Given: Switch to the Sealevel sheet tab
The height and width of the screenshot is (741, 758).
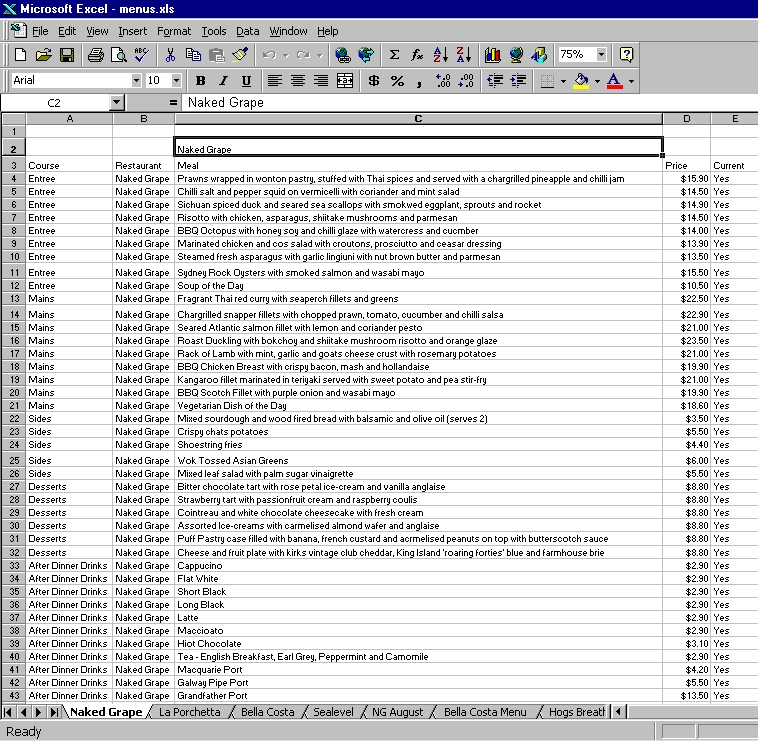Looking at the screenshot, I should pos(333,712).
